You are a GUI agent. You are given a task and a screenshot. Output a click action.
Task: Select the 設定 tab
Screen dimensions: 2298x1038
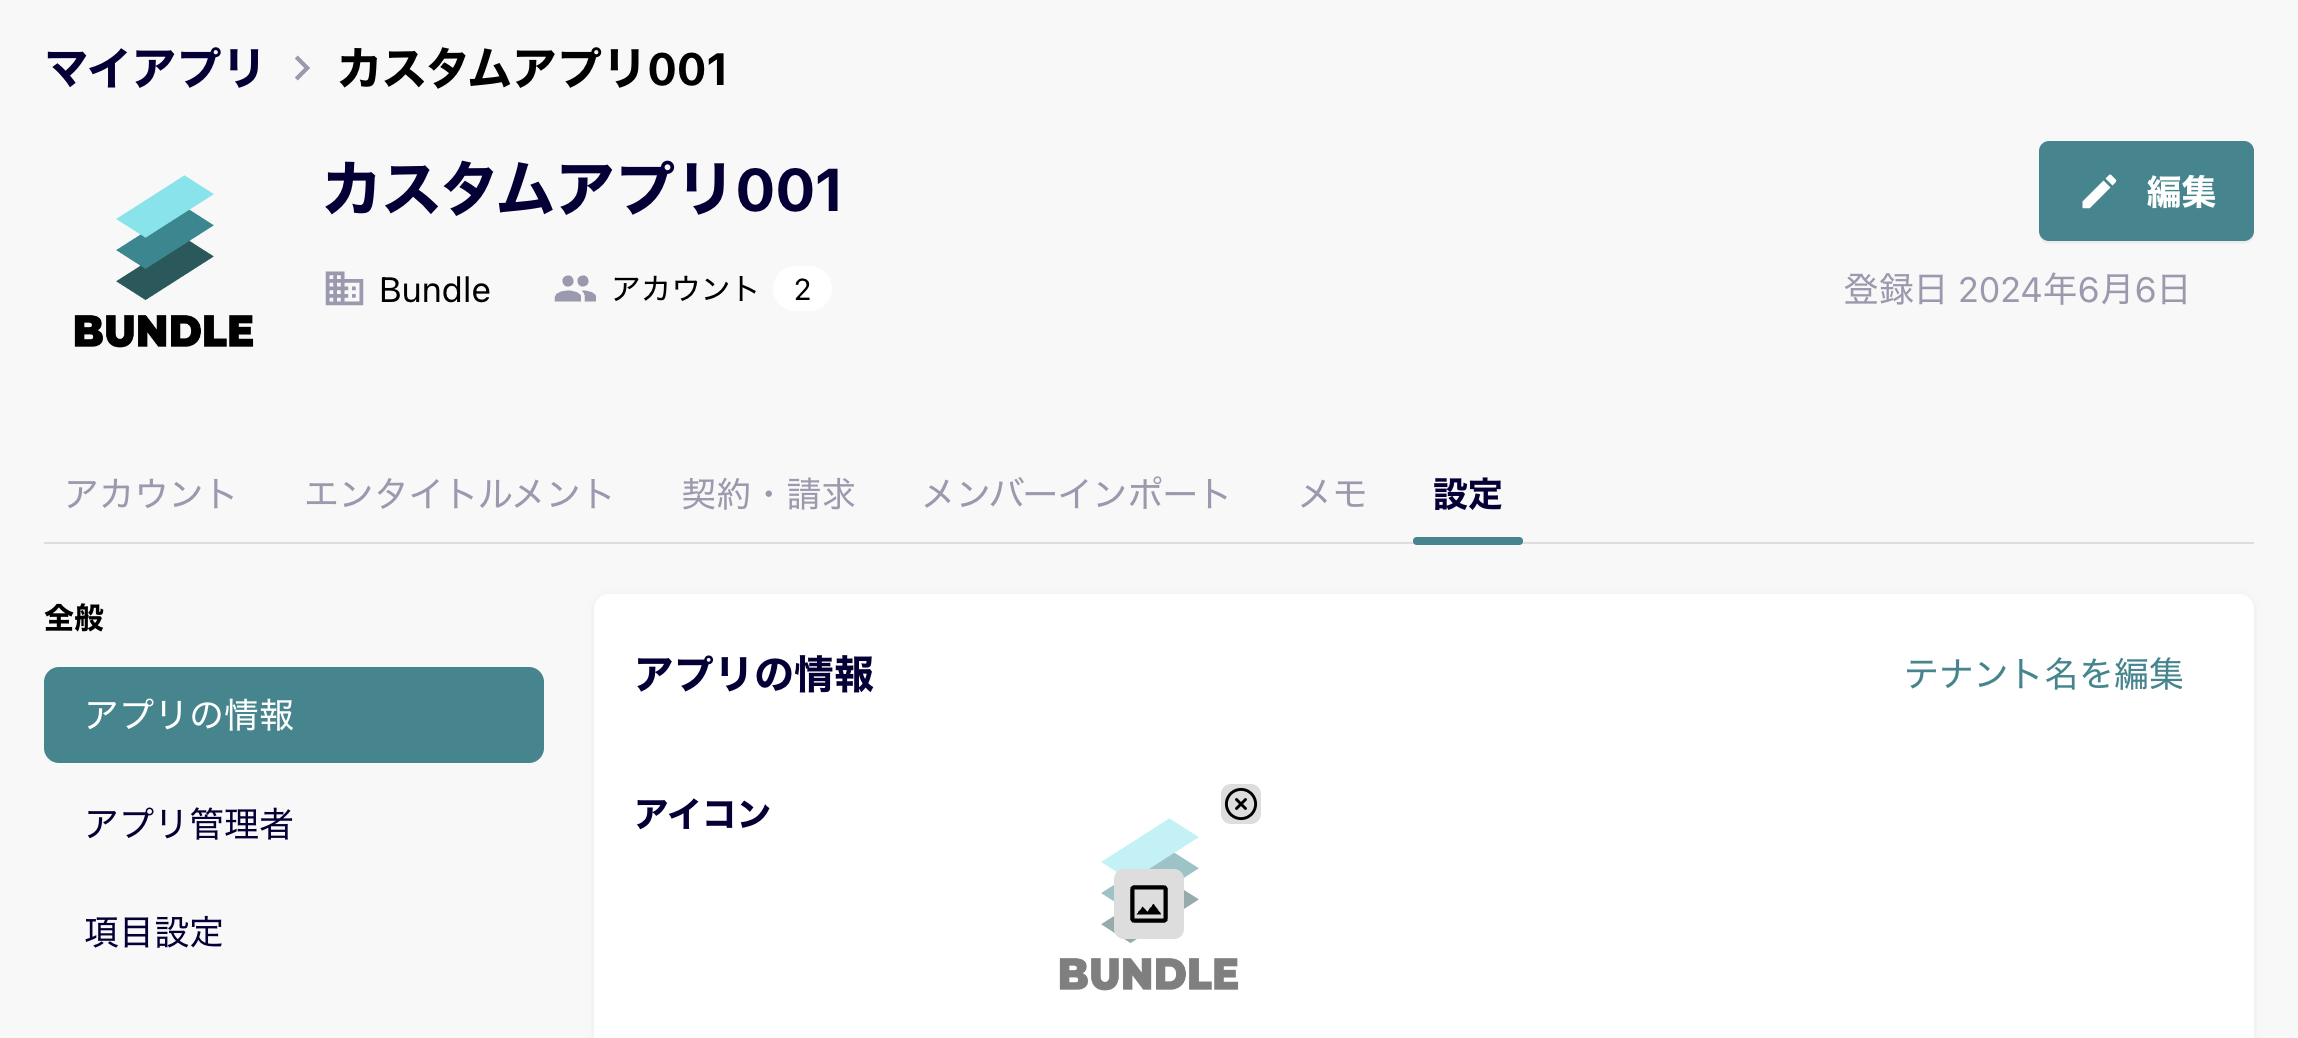(x=1467, y=494)
